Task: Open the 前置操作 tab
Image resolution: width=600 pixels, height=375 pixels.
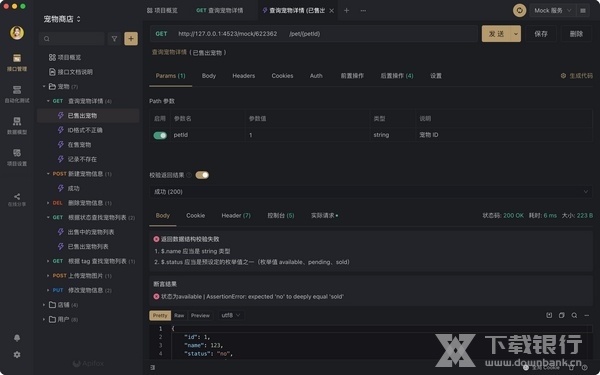Action: click(352, 76)
